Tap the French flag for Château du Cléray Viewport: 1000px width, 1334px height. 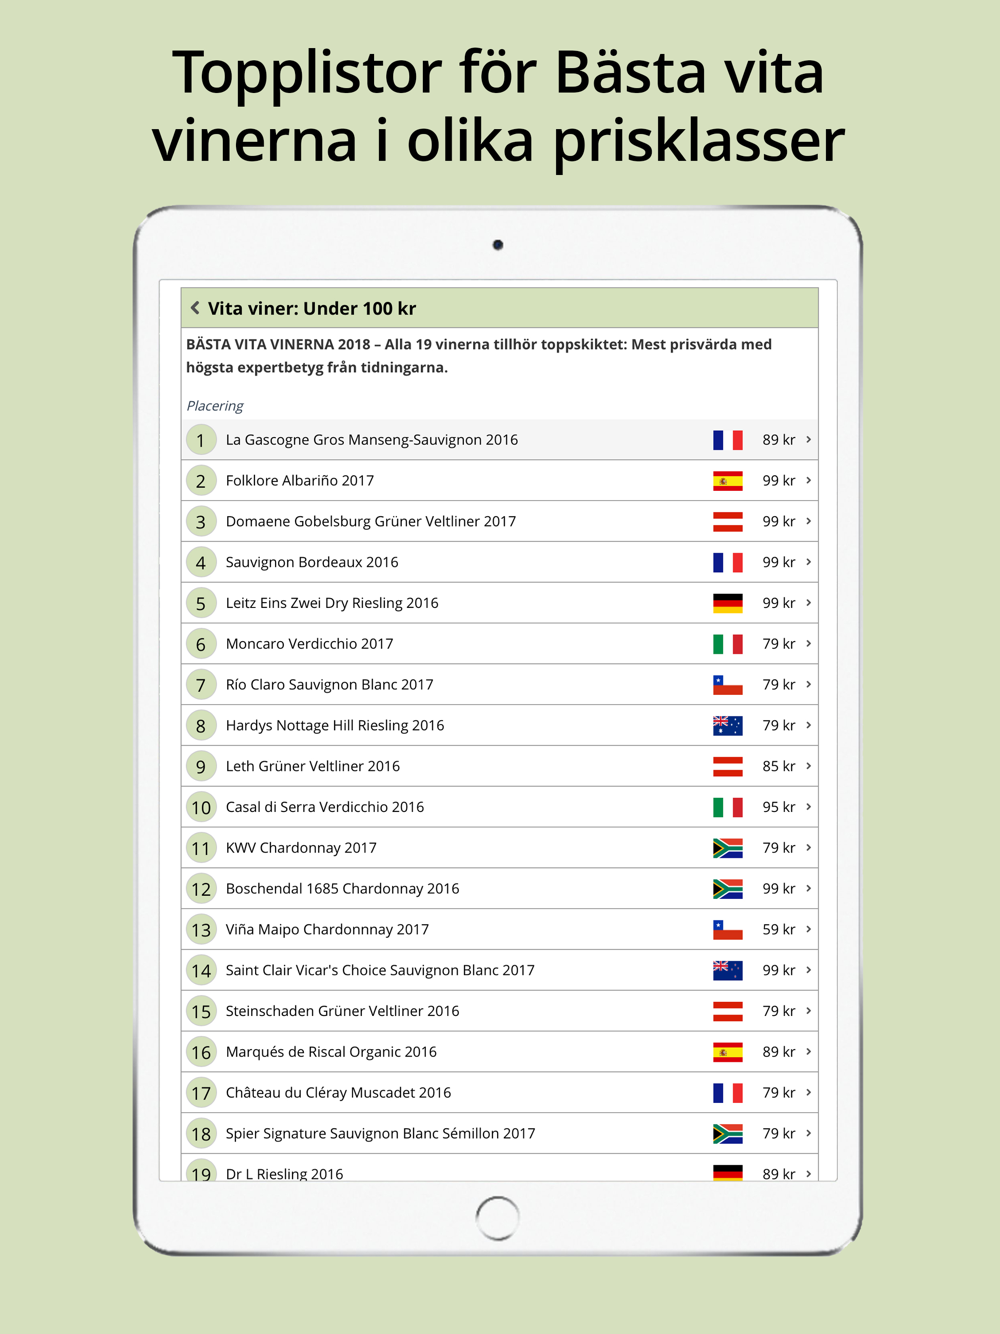click(x=728, y=1093)
